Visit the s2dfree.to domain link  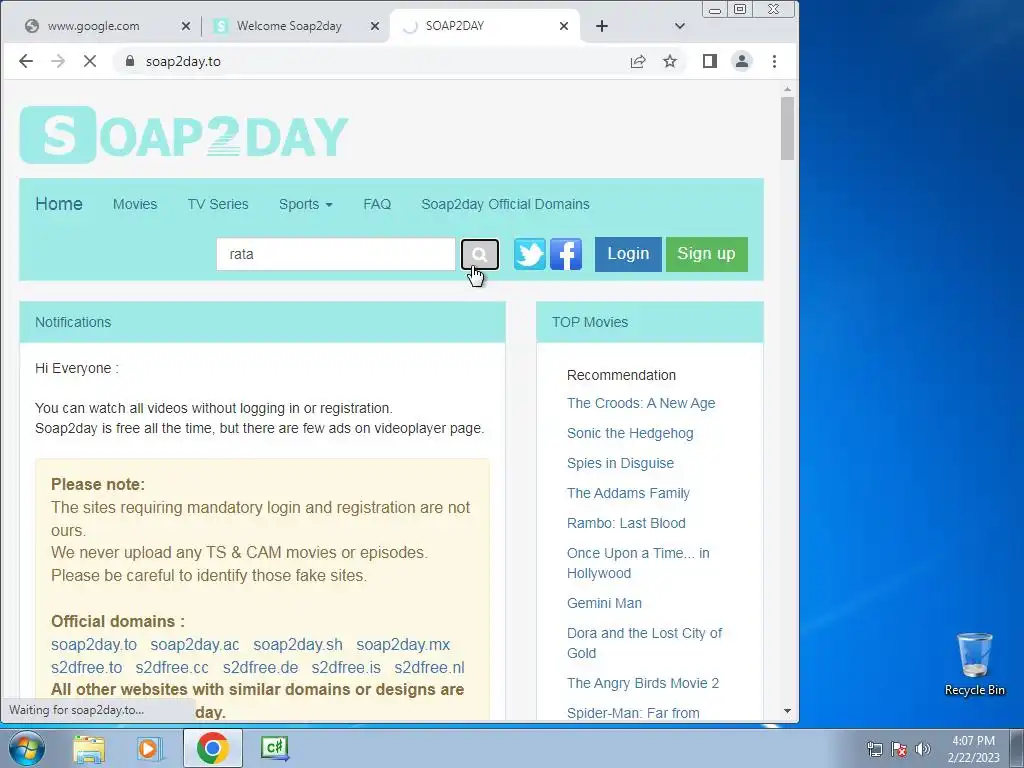87,667
